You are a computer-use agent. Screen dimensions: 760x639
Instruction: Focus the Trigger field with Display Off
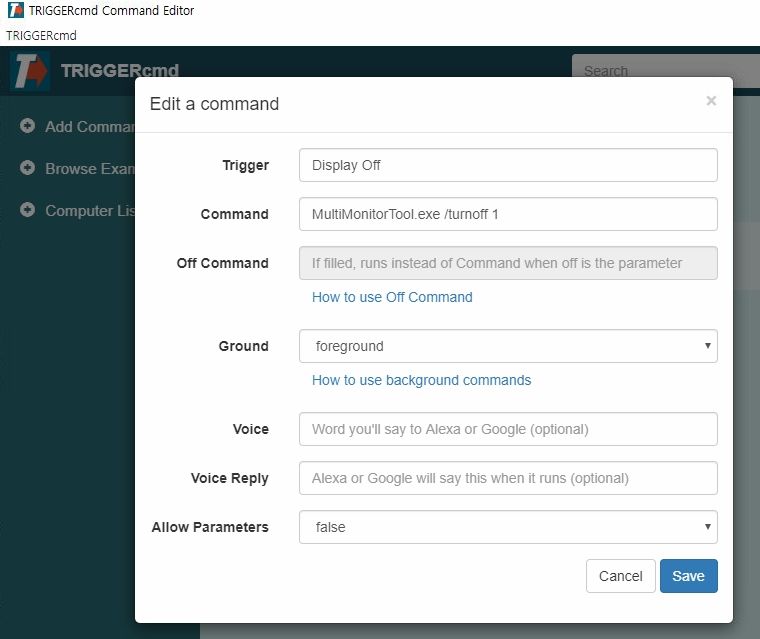[x=508, y=165]
